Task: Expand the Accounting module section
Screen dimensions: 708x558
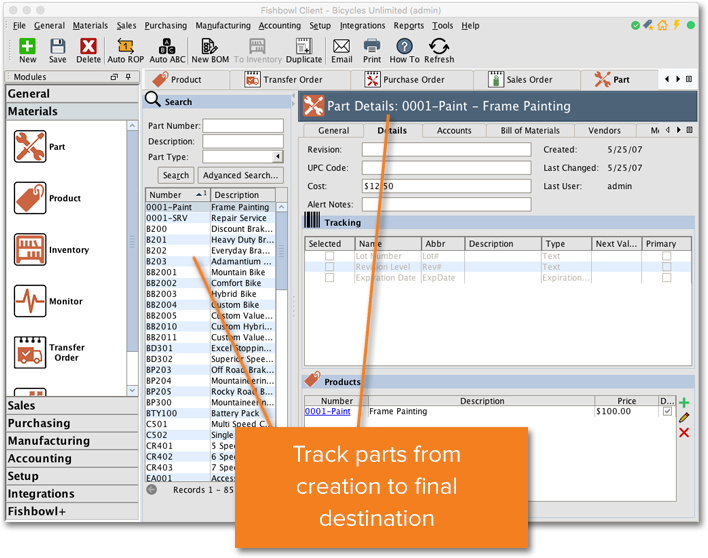Action: point(72,458)
